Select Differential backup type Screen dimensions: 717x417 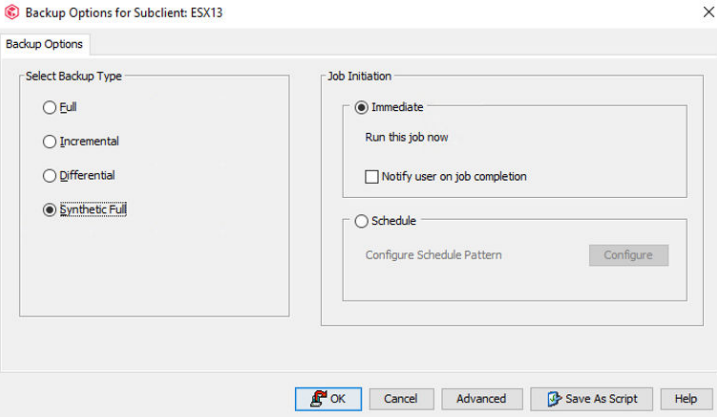[x=50, y=175]
